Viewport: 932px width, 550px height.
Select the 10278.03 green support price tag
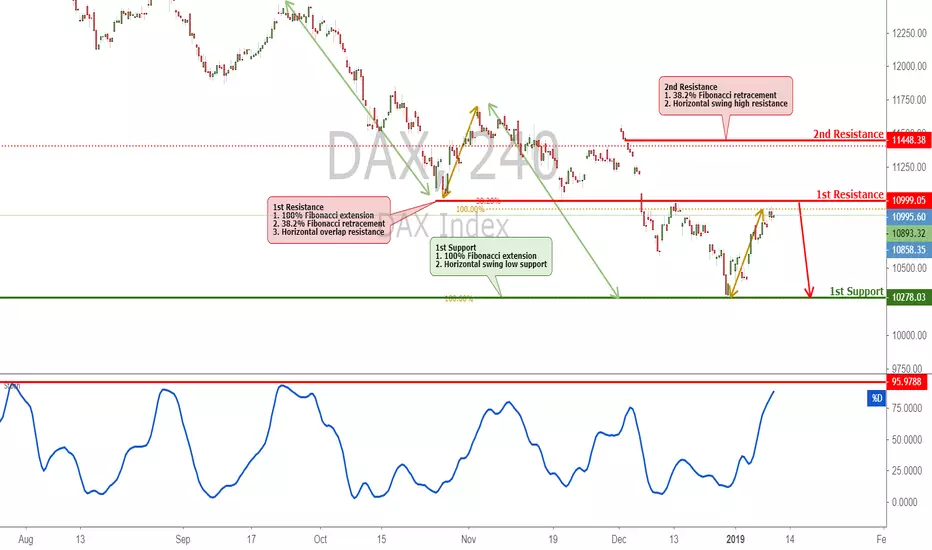908,297
